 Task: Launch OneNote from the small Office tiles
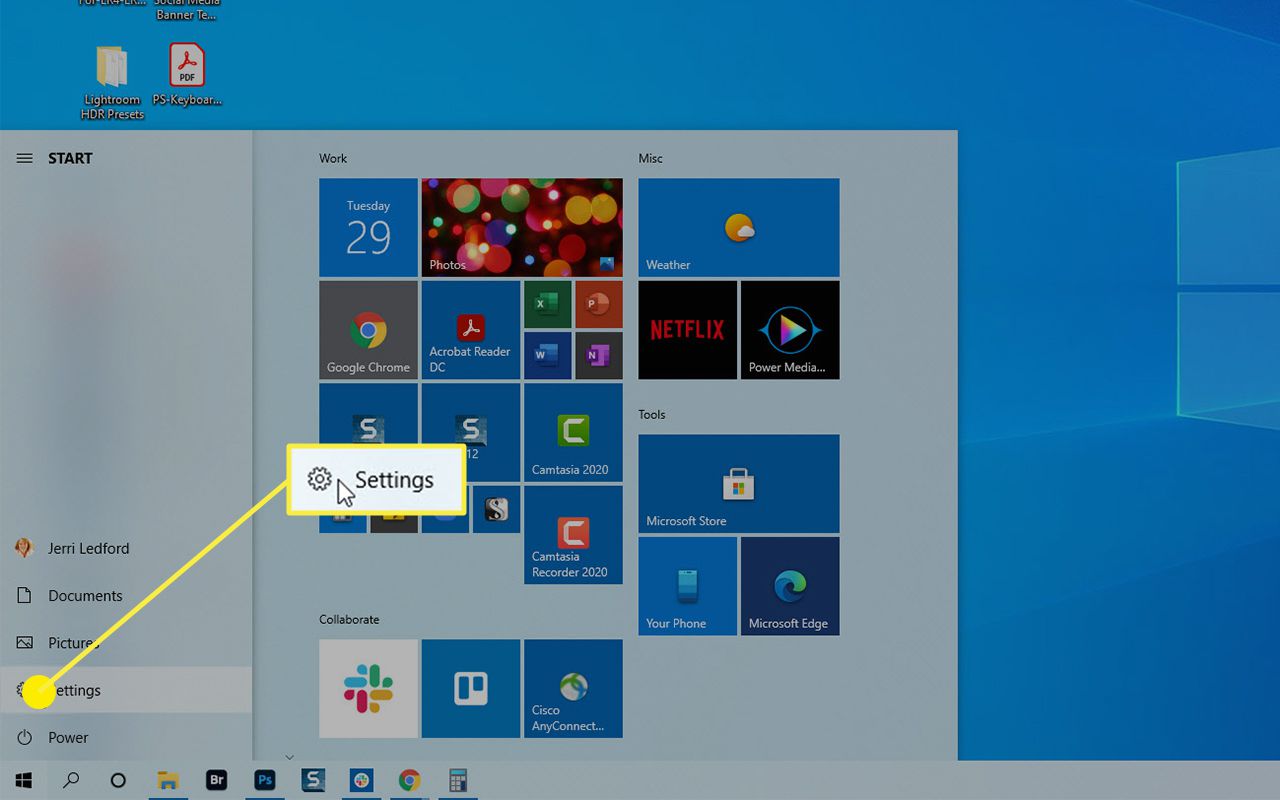click(x=599, y=356)
